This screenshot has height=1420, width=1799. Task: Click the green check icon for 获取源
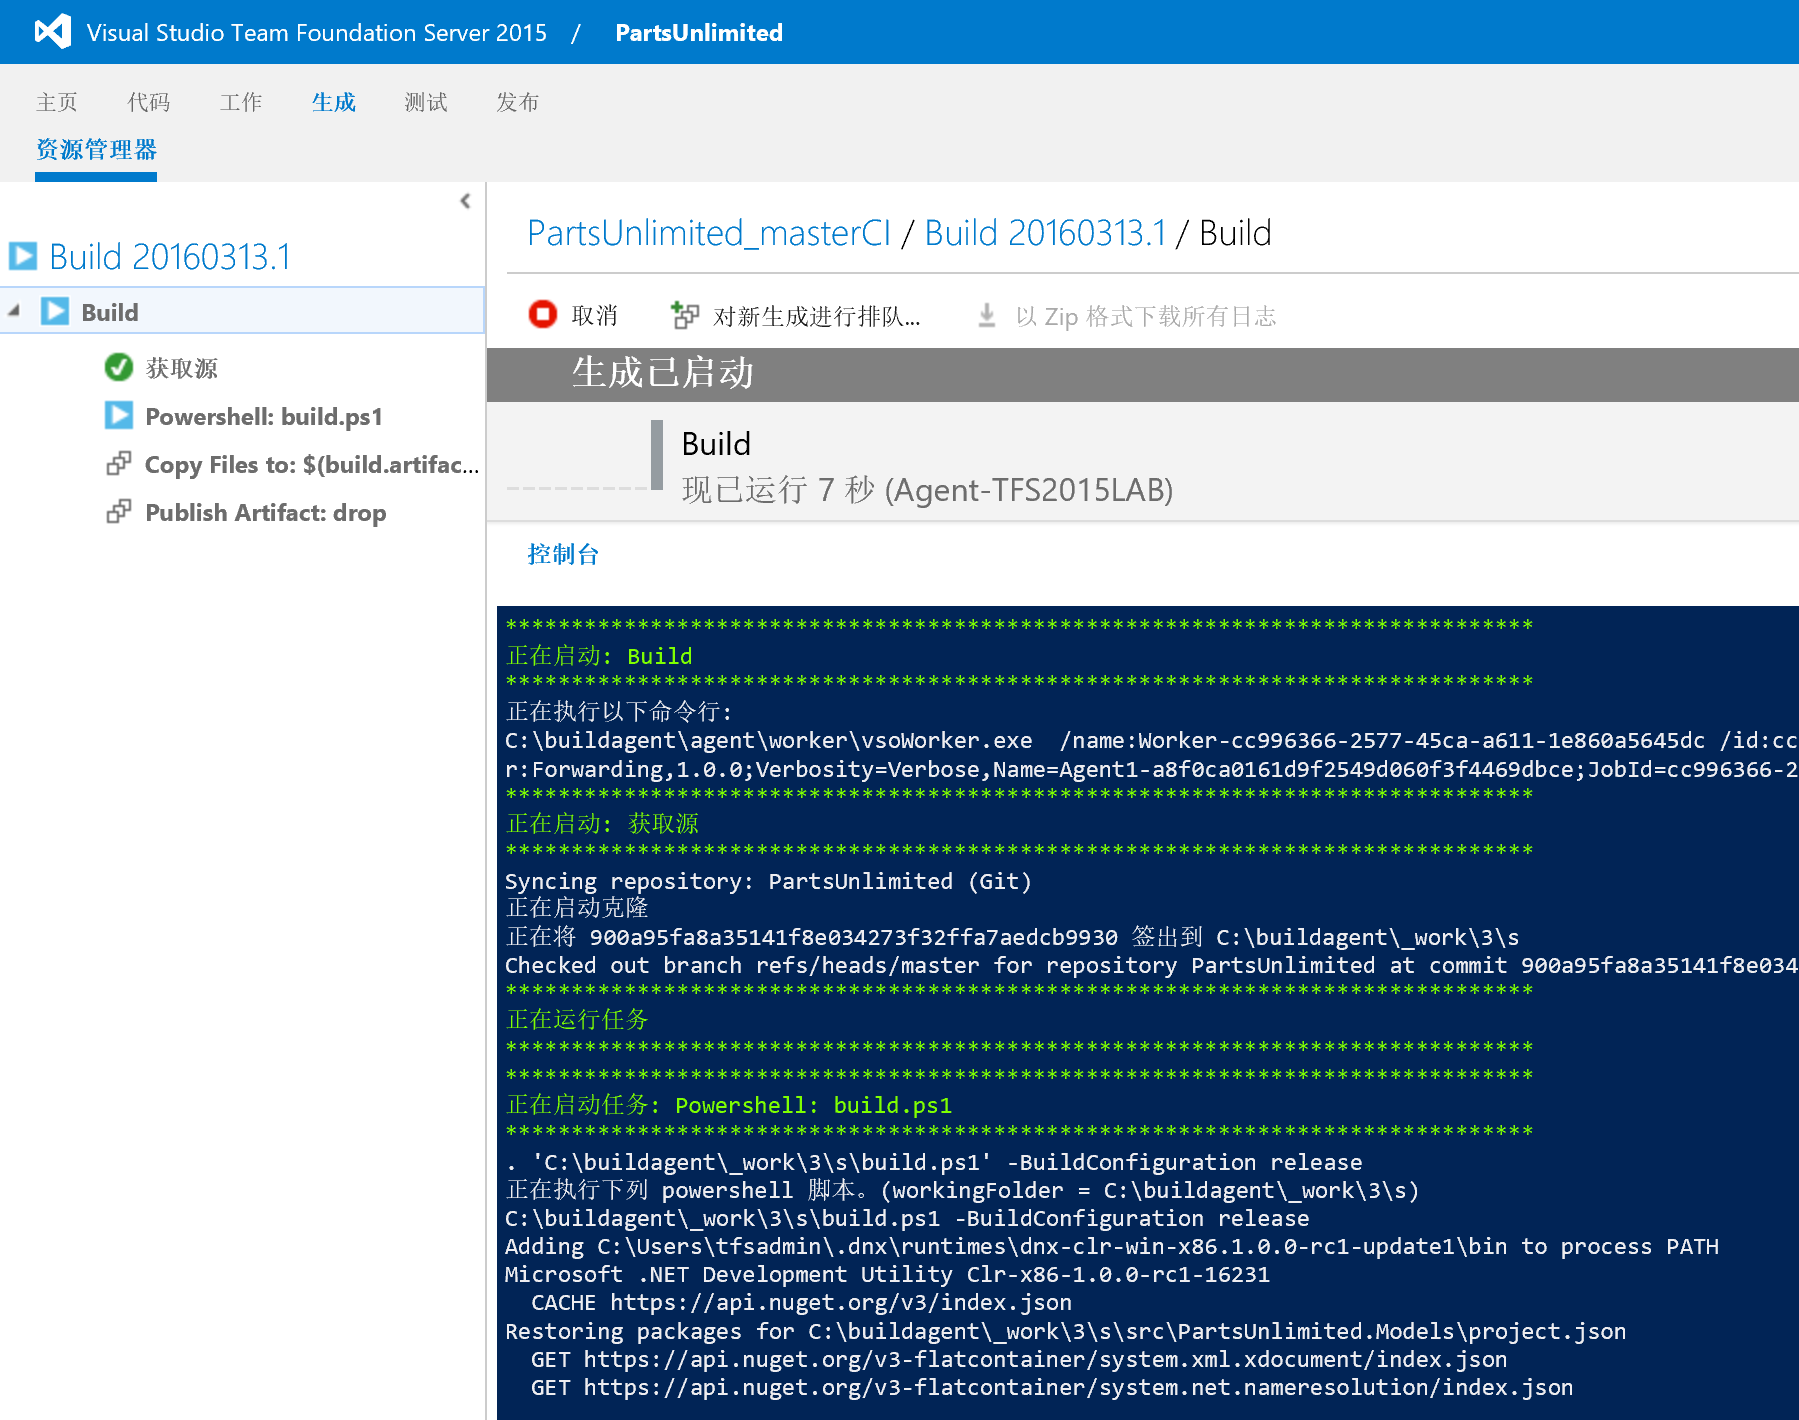pyautogui.click(x=119, y=367)
